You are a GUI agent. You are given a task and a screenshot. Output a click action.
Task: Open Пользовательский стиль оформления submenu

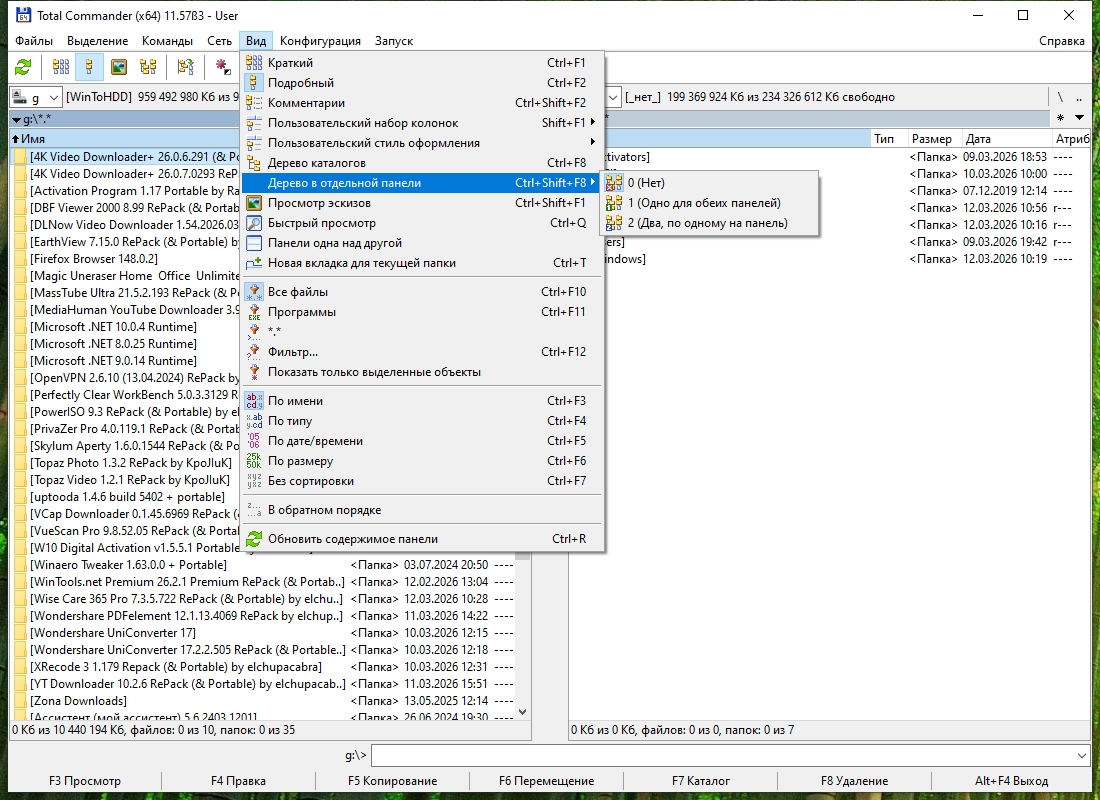point(422,142)
